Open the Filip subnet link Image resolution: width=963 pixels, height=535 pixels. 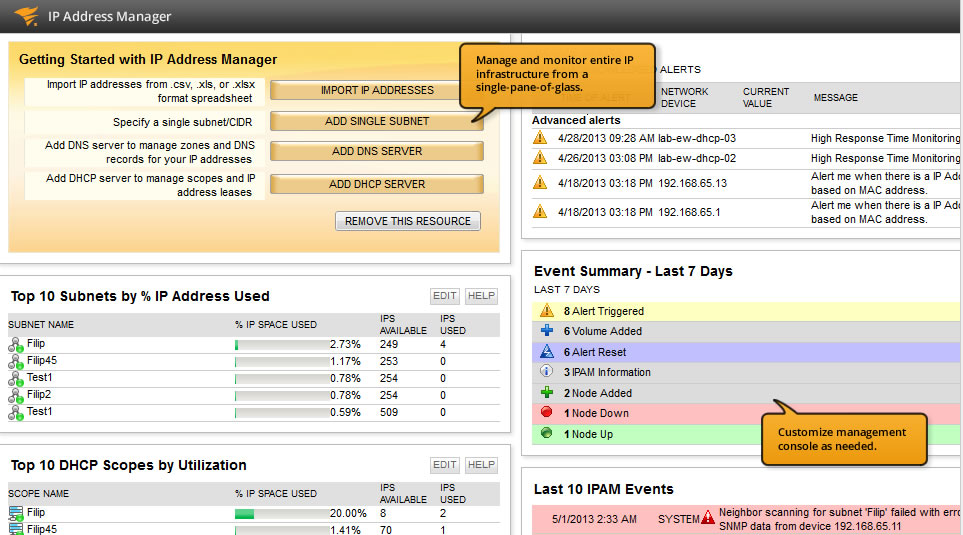coord(36,343)
